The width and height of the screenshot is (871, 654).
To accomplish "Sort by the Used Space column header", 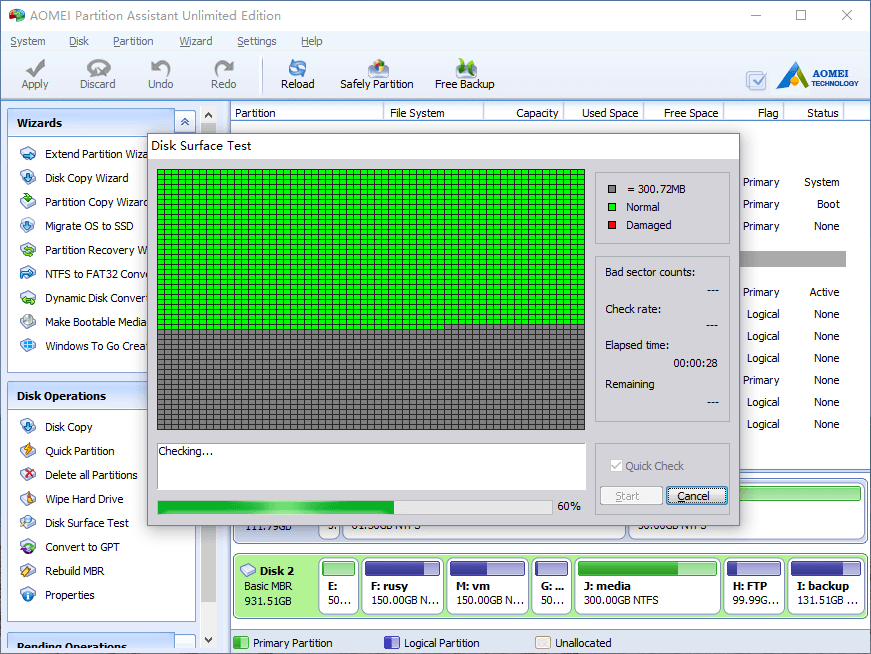I will (x=604, y=113).
